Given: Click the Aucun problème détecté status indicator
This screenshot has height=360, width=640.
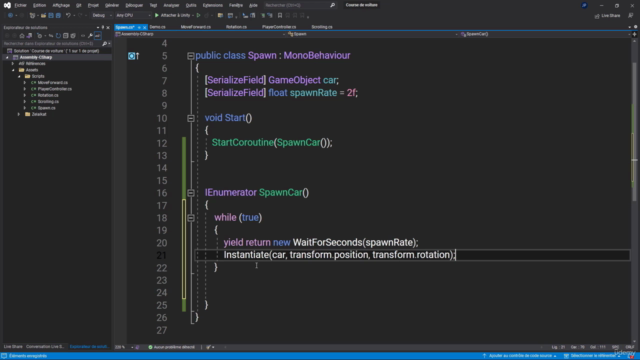Looking at the screenshot, I should point(171,347).
